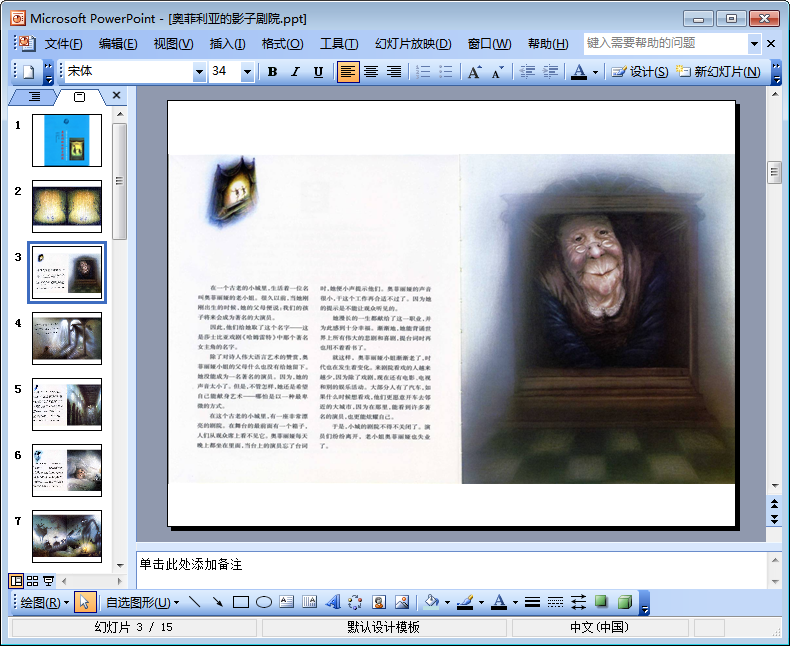Switch to Normal view
790x646 pixels.
click(x=16, y=581)
